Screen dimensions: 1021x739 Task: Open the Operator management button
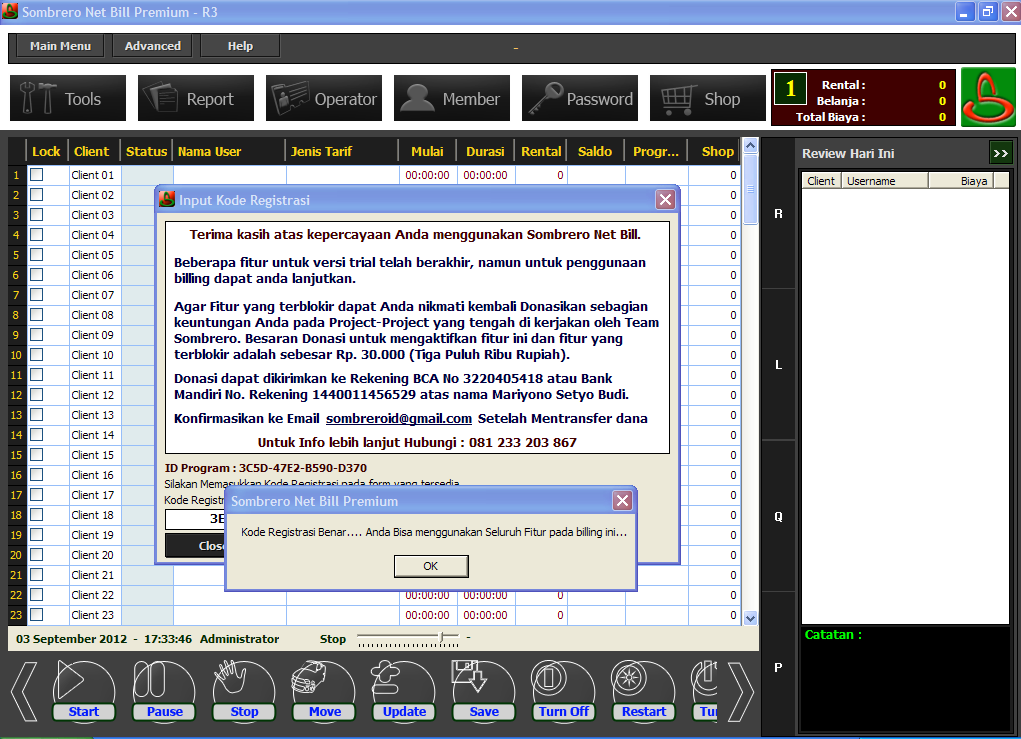pos(324,98)
